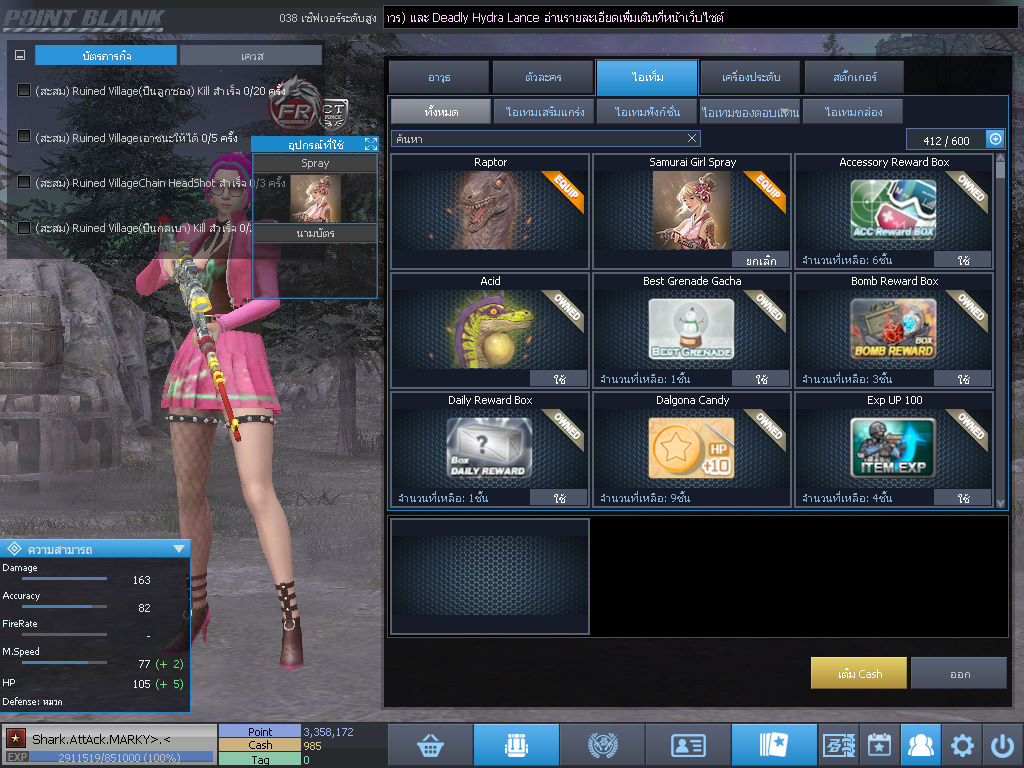
Task: Open the เควส tab
Action: point(251,56)
